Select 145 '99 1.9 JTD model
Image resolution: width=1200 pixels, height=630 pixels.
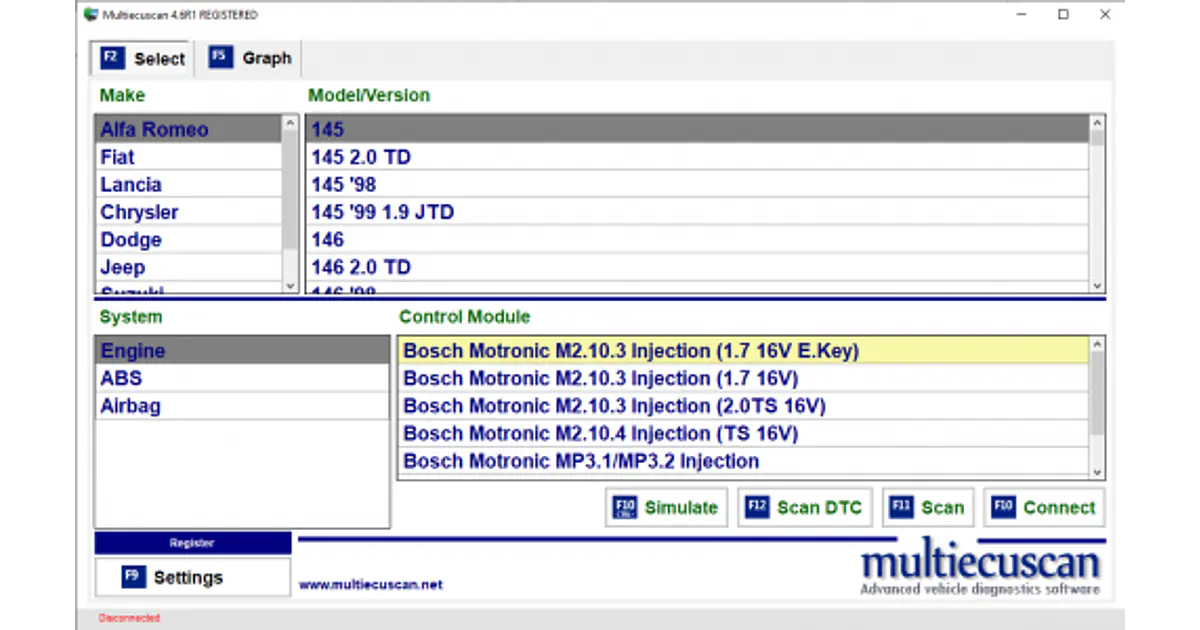(x=697, y=212)
